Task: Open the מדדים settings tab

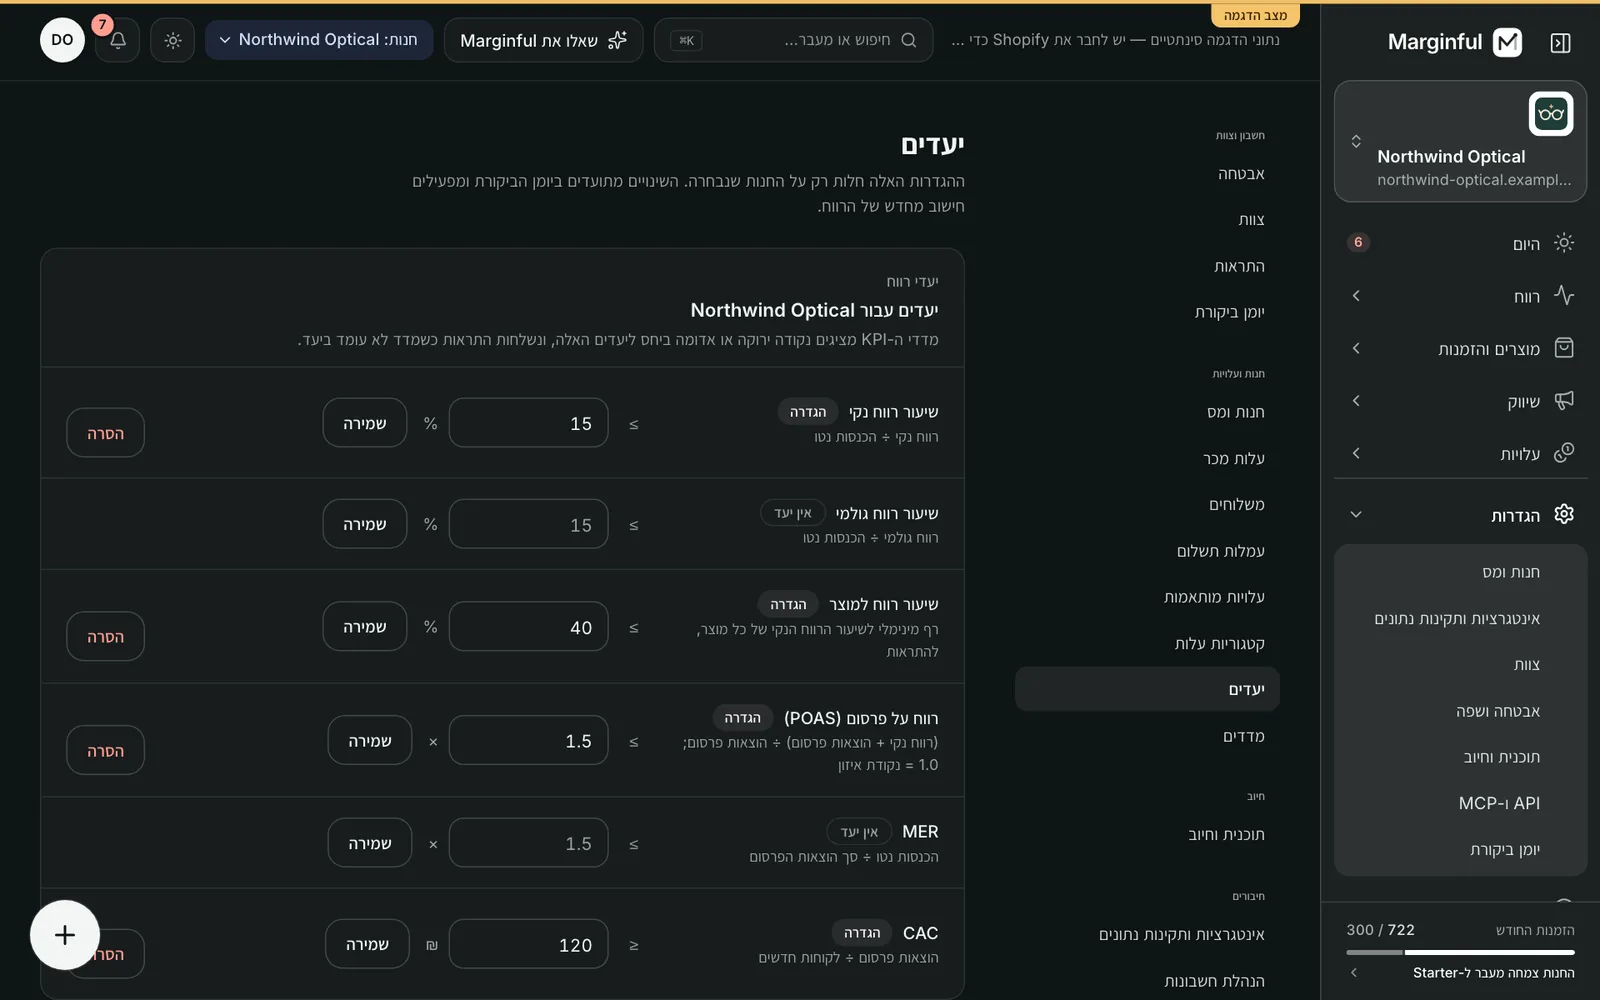Action: click(x=1147, y=736)
